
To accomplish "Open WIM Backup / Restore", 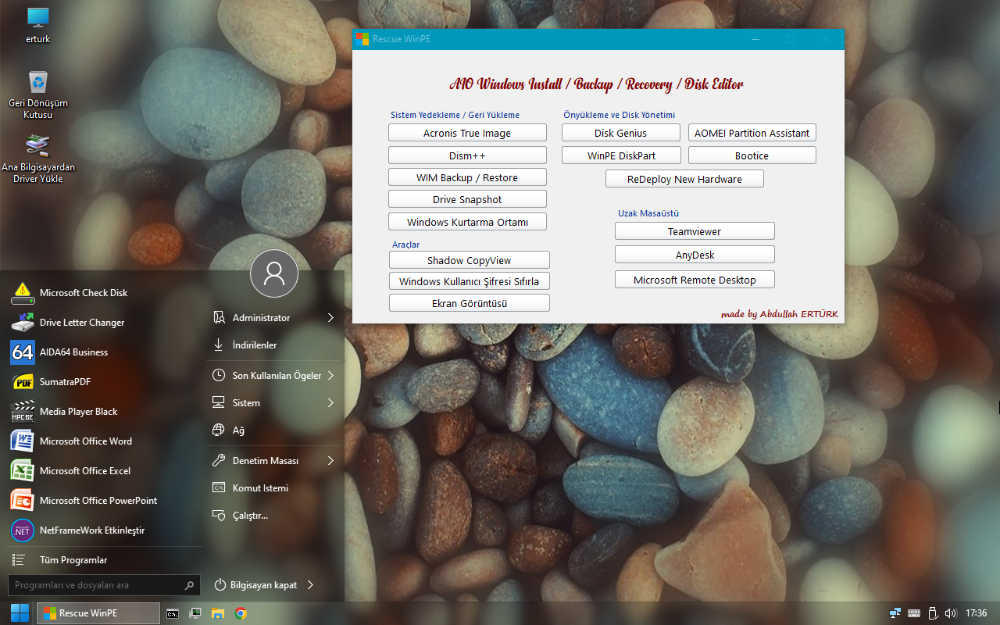I will pyautogui.click(x=467, y=177).
